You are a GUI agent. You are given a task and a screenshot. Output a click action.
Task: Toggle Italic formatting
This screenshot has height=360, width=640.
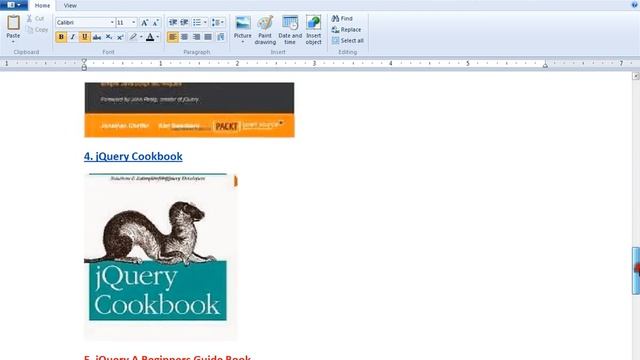[73, 37]
